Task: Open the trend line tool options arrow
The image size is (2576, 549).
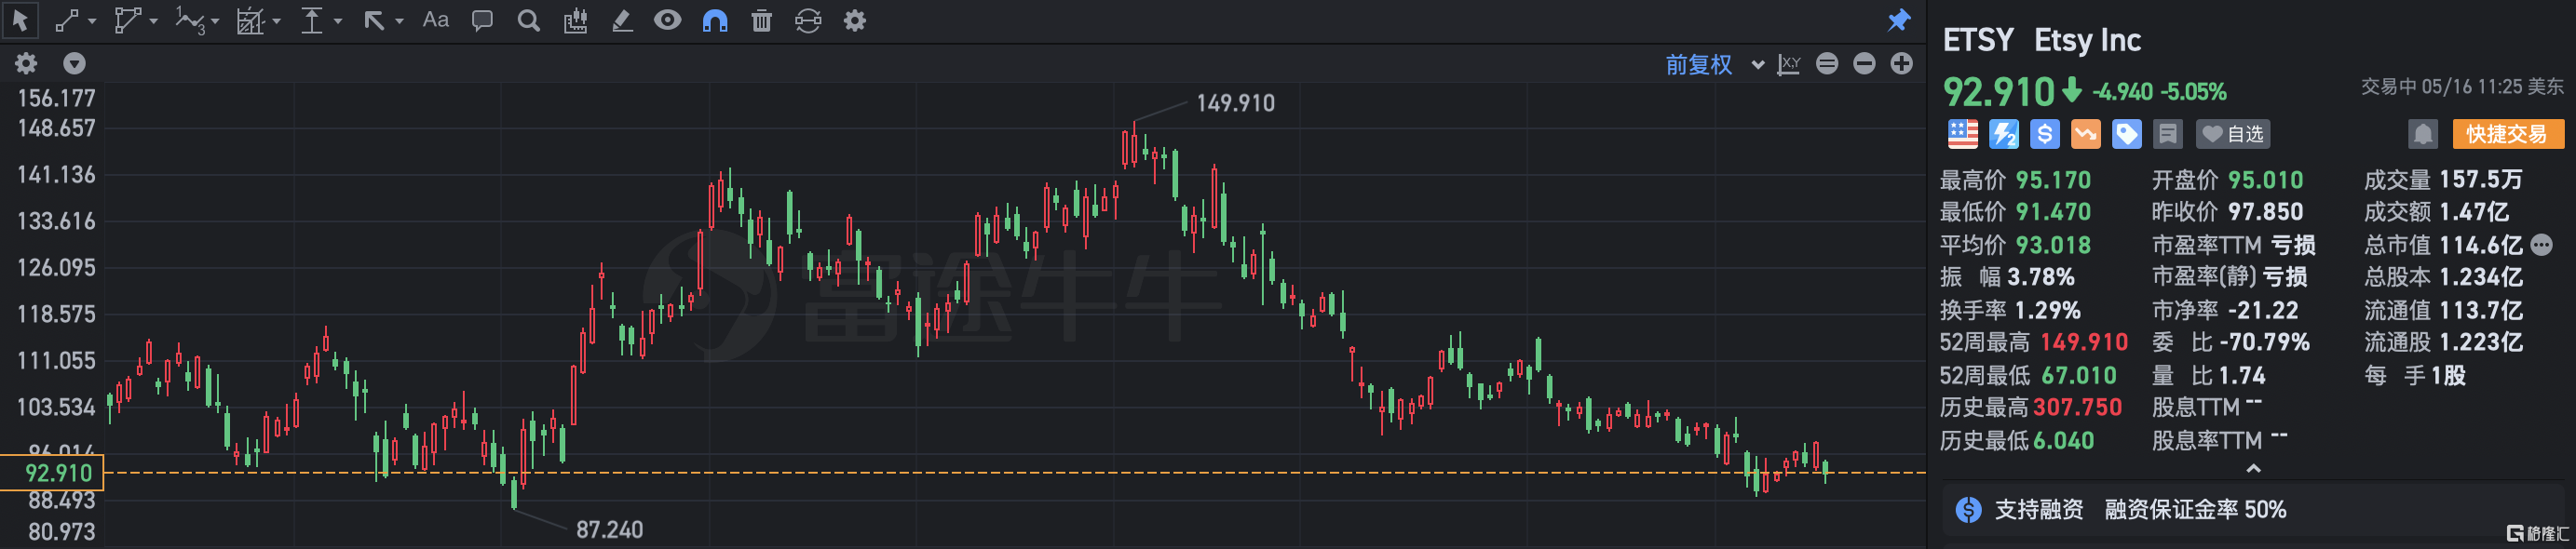Action: pyautogui.click(x=92, y=21)
